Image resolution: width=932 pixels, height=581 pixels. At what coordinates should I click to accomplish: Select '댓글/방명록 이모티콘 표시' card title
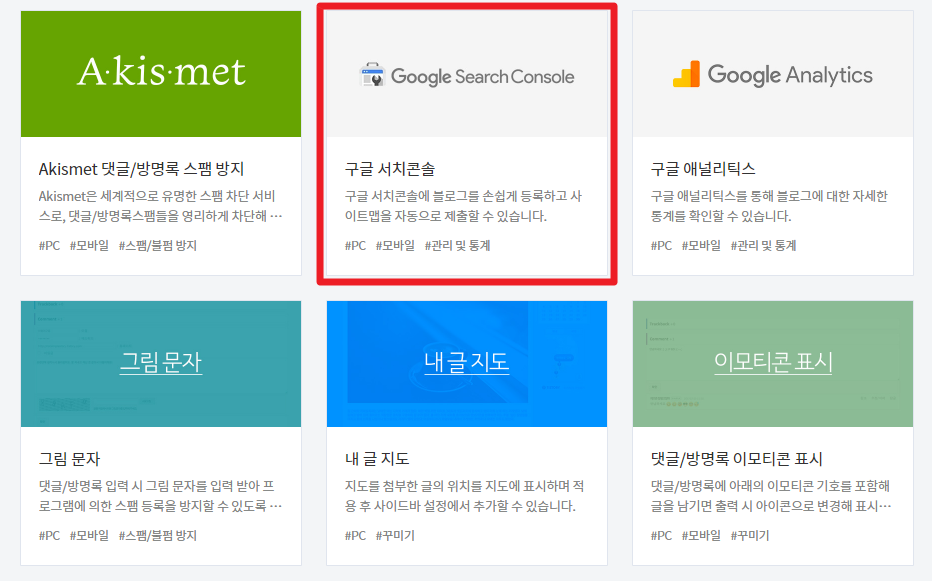(x=736, y=459)
